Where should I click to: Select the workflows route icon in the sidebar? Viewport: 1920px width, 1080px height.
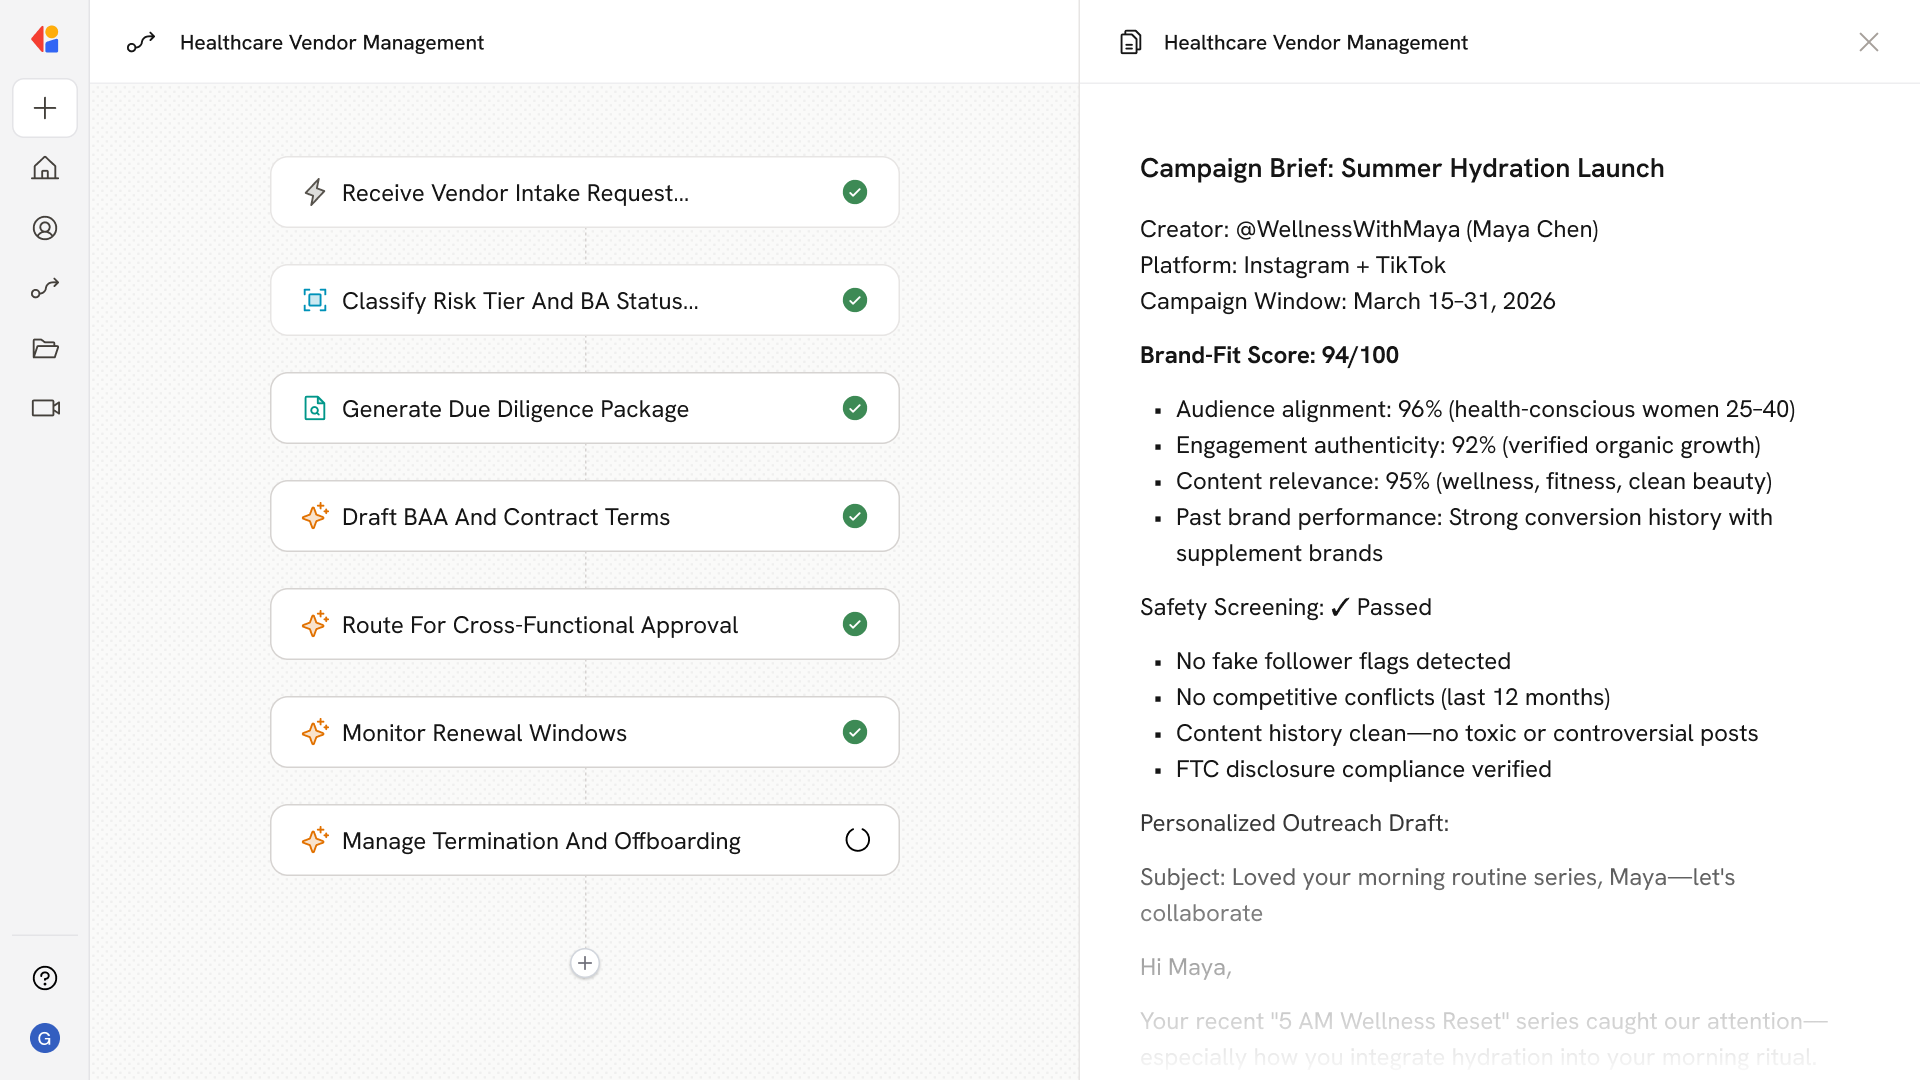point(45,288)
